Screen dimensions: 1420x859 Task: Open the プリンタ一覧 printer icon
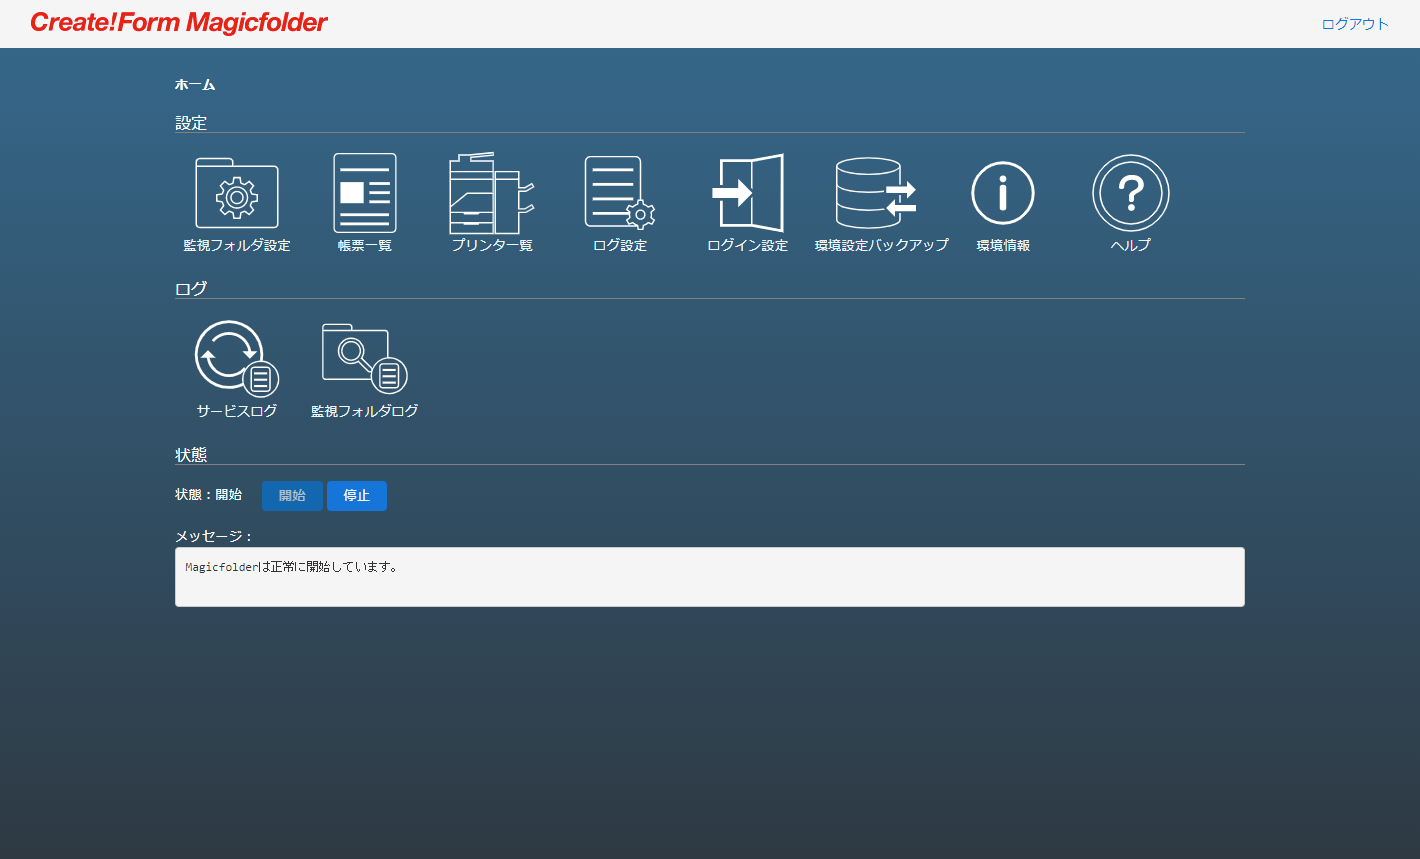492,194
